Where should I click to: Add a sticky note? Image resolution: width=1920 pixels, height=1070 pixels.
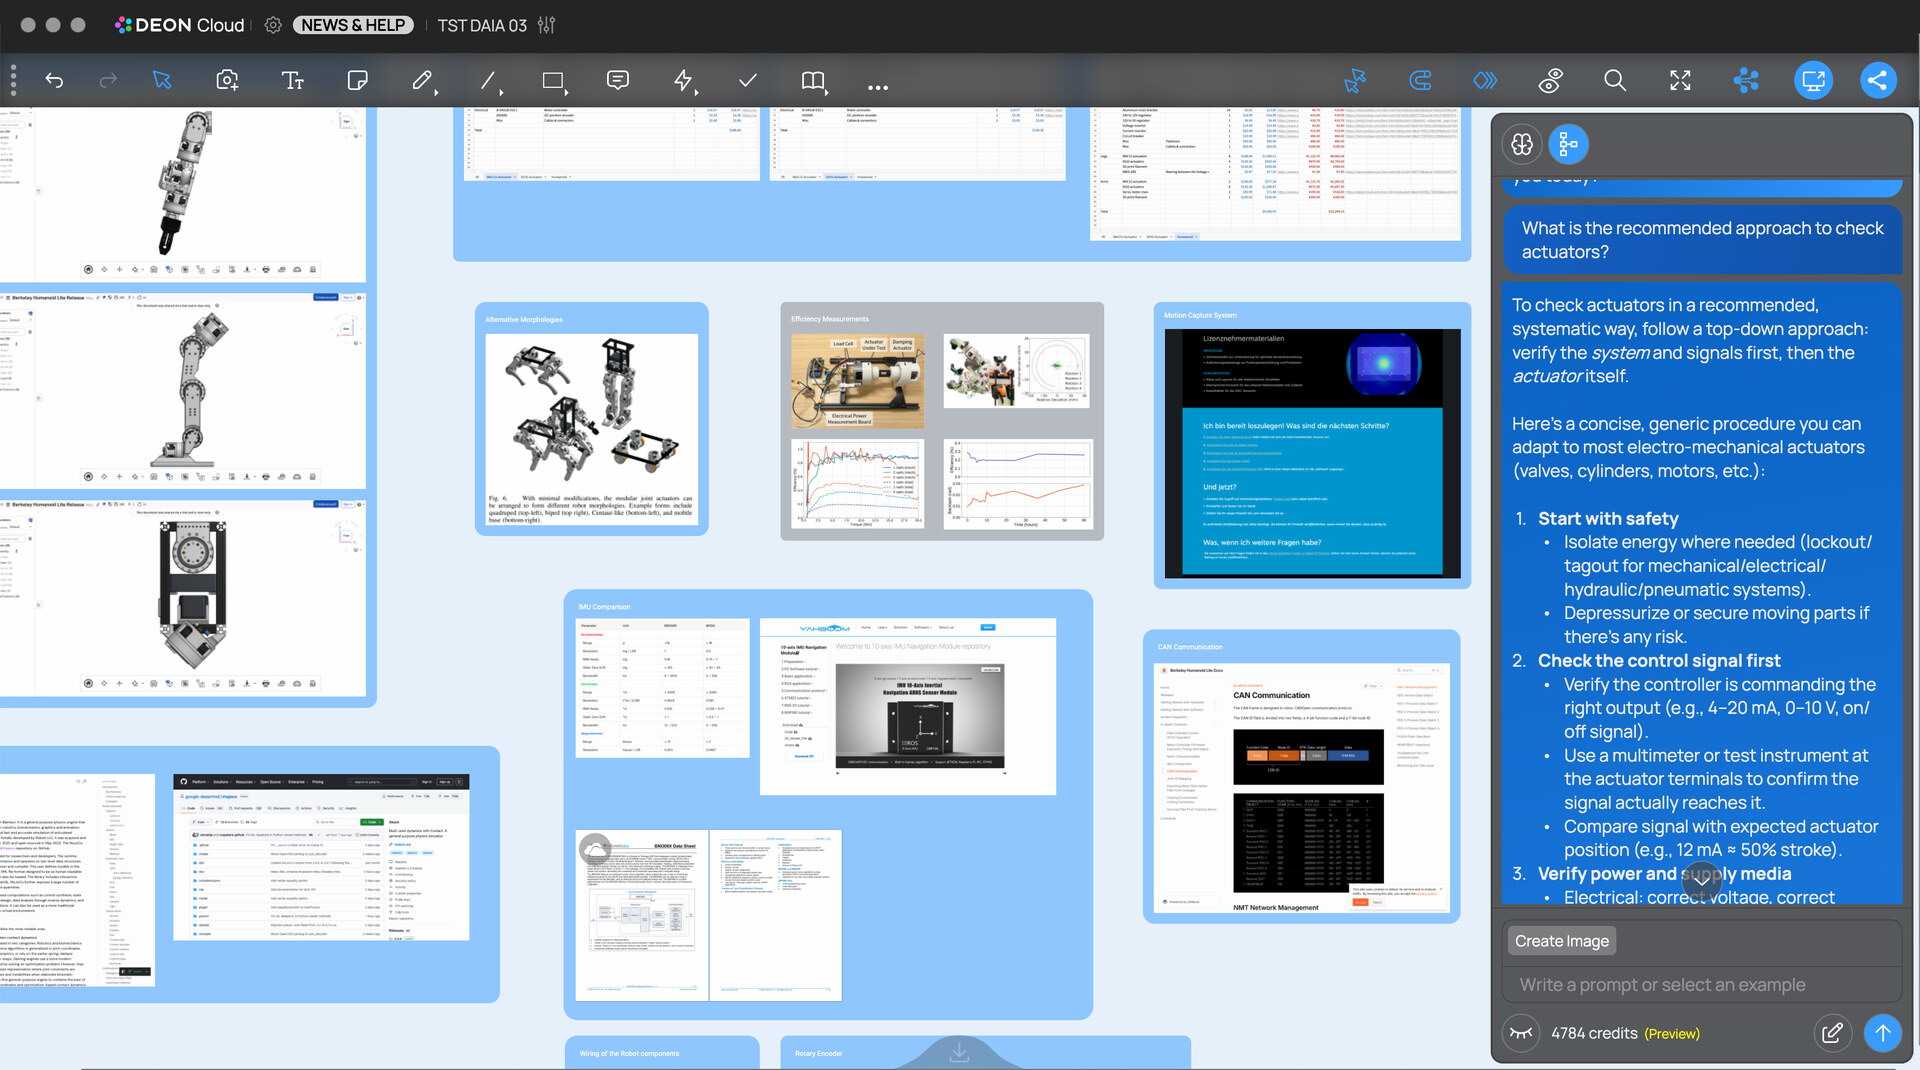[357, 80]
